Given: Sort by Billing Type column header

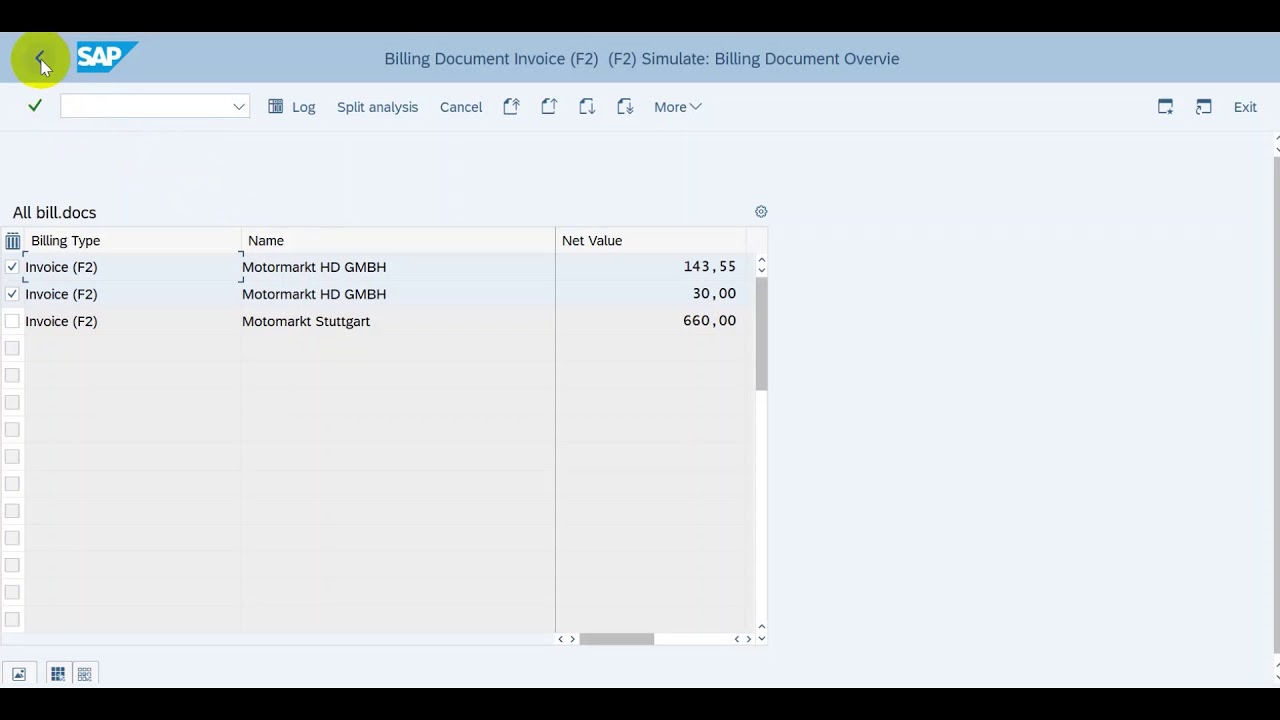Looking at the screenshot, I should [133, 241].
